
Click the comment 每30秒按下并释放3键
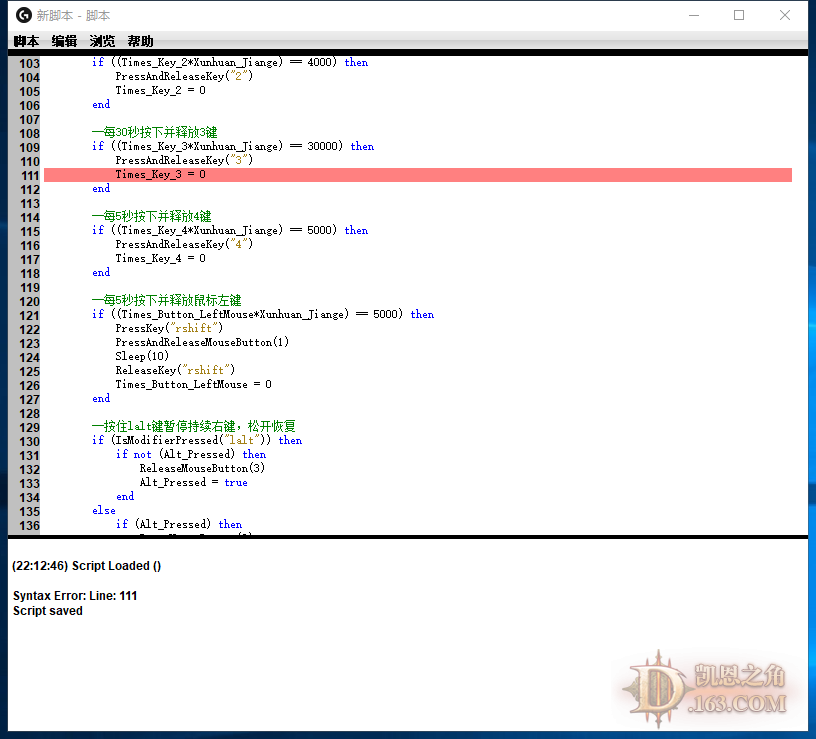[x=155, y=132]
